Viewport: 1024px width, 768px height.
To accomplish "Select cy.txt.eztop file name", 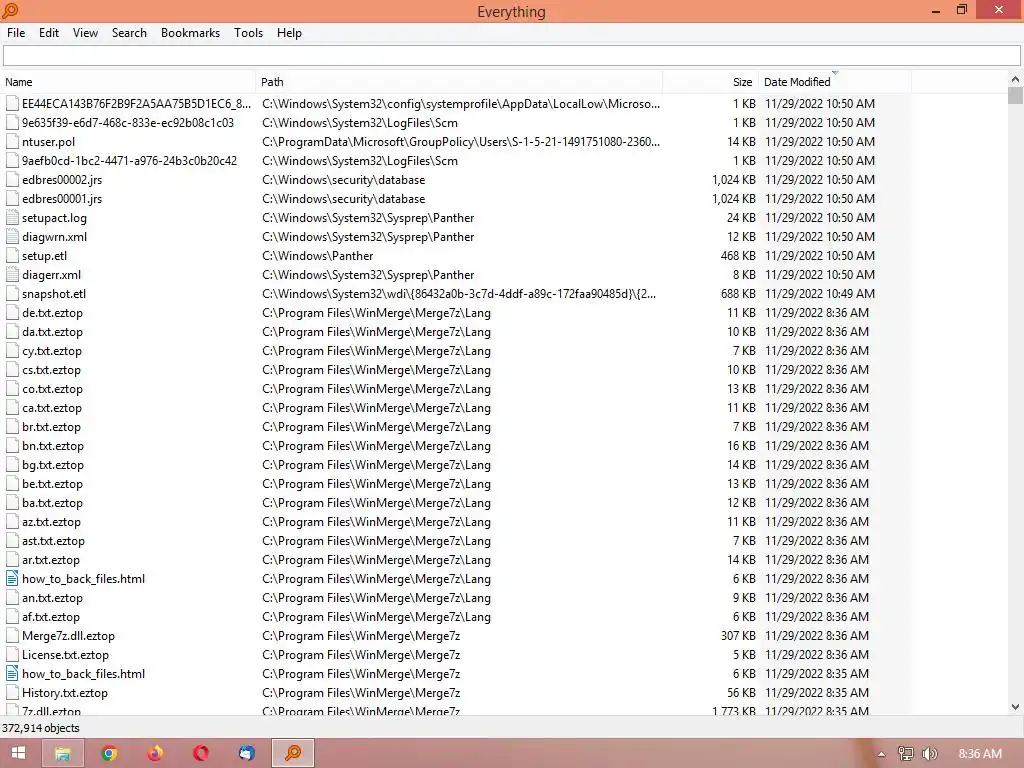I will pyautogui.click(x=52, y=350).
